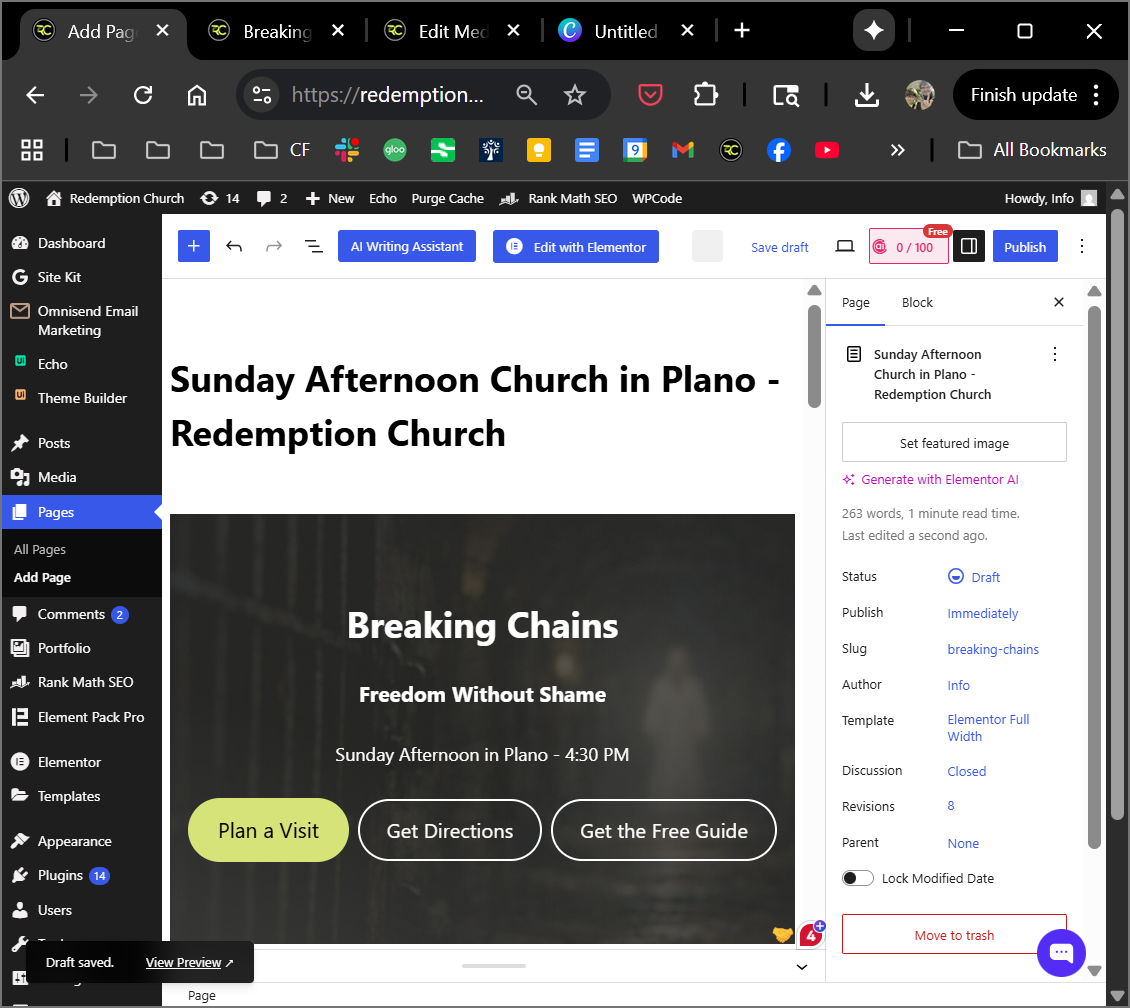Open the live chat bubble widget
Image resolution: width=1130 pixels, height=1008 pixels.
(x=1061, y=953)
